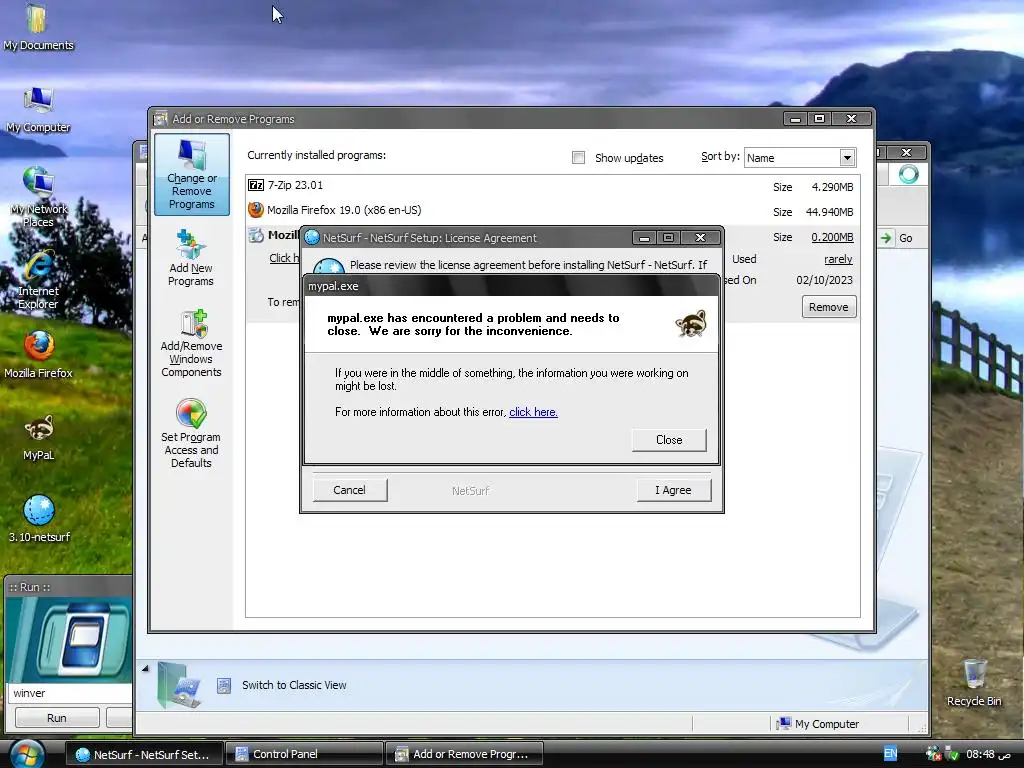Image resolution: width=1024 pixels, height=768 pixels.
Task: Click I Agree in NetSurf Setup
Action: tap(673, 490)
